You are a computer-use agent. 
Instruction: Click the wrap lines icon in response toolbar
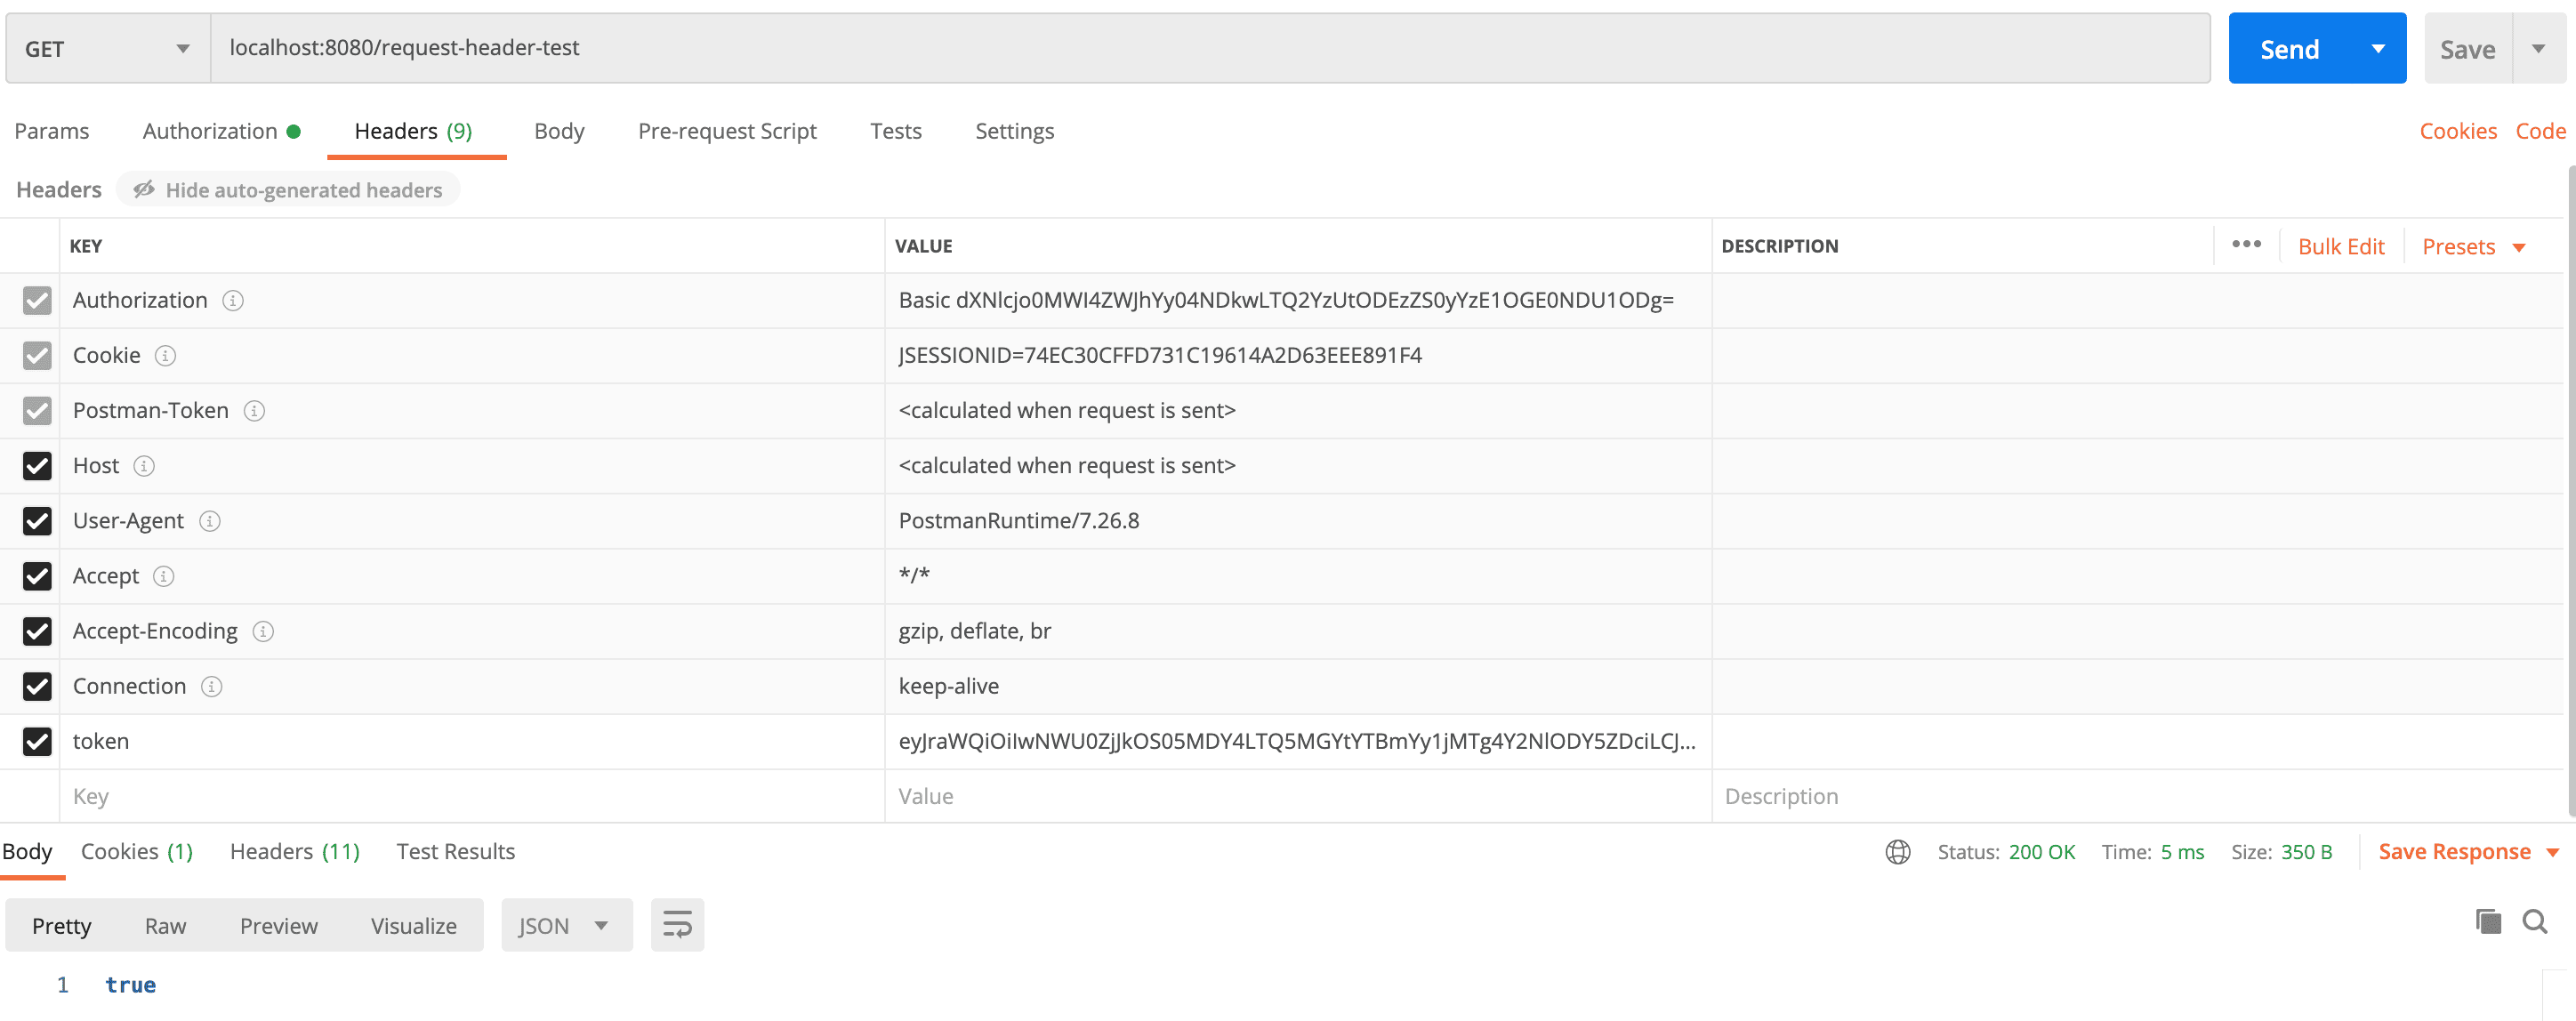point(677,925)
